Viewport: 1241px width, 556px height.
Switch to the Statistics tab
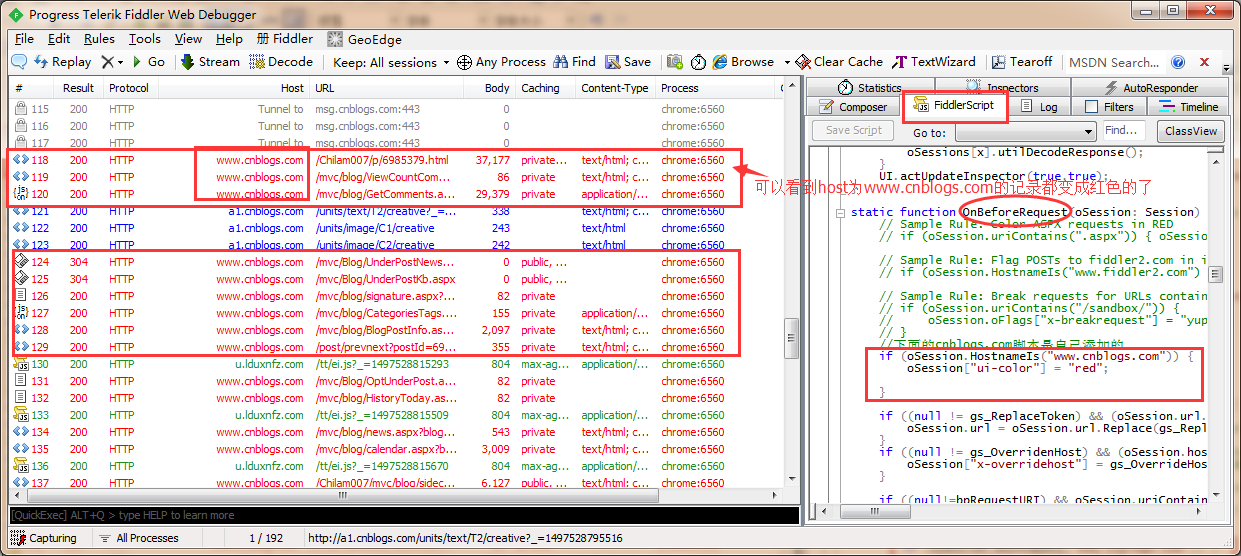click(x=869, y=88)
